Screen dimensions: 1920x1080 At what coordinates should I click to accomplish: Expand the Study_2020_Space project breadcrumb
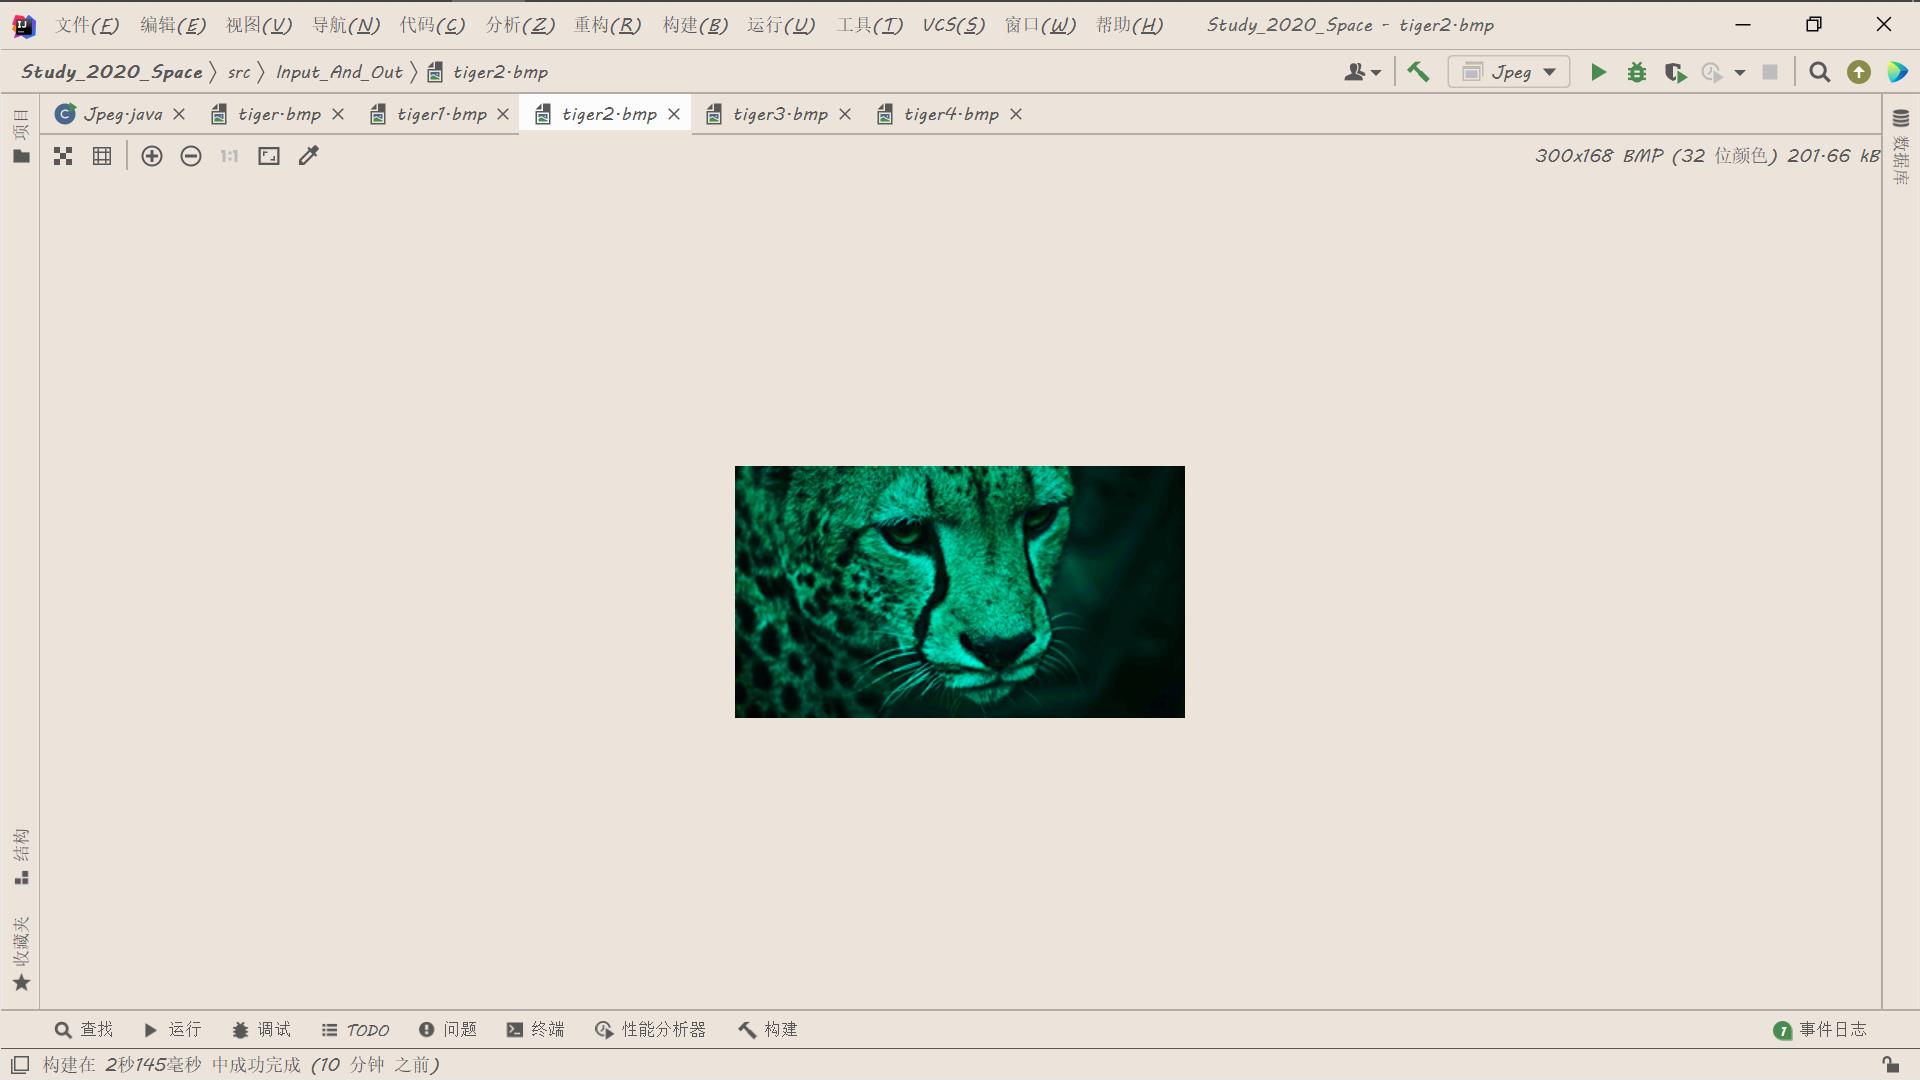[x=112, y=71]
